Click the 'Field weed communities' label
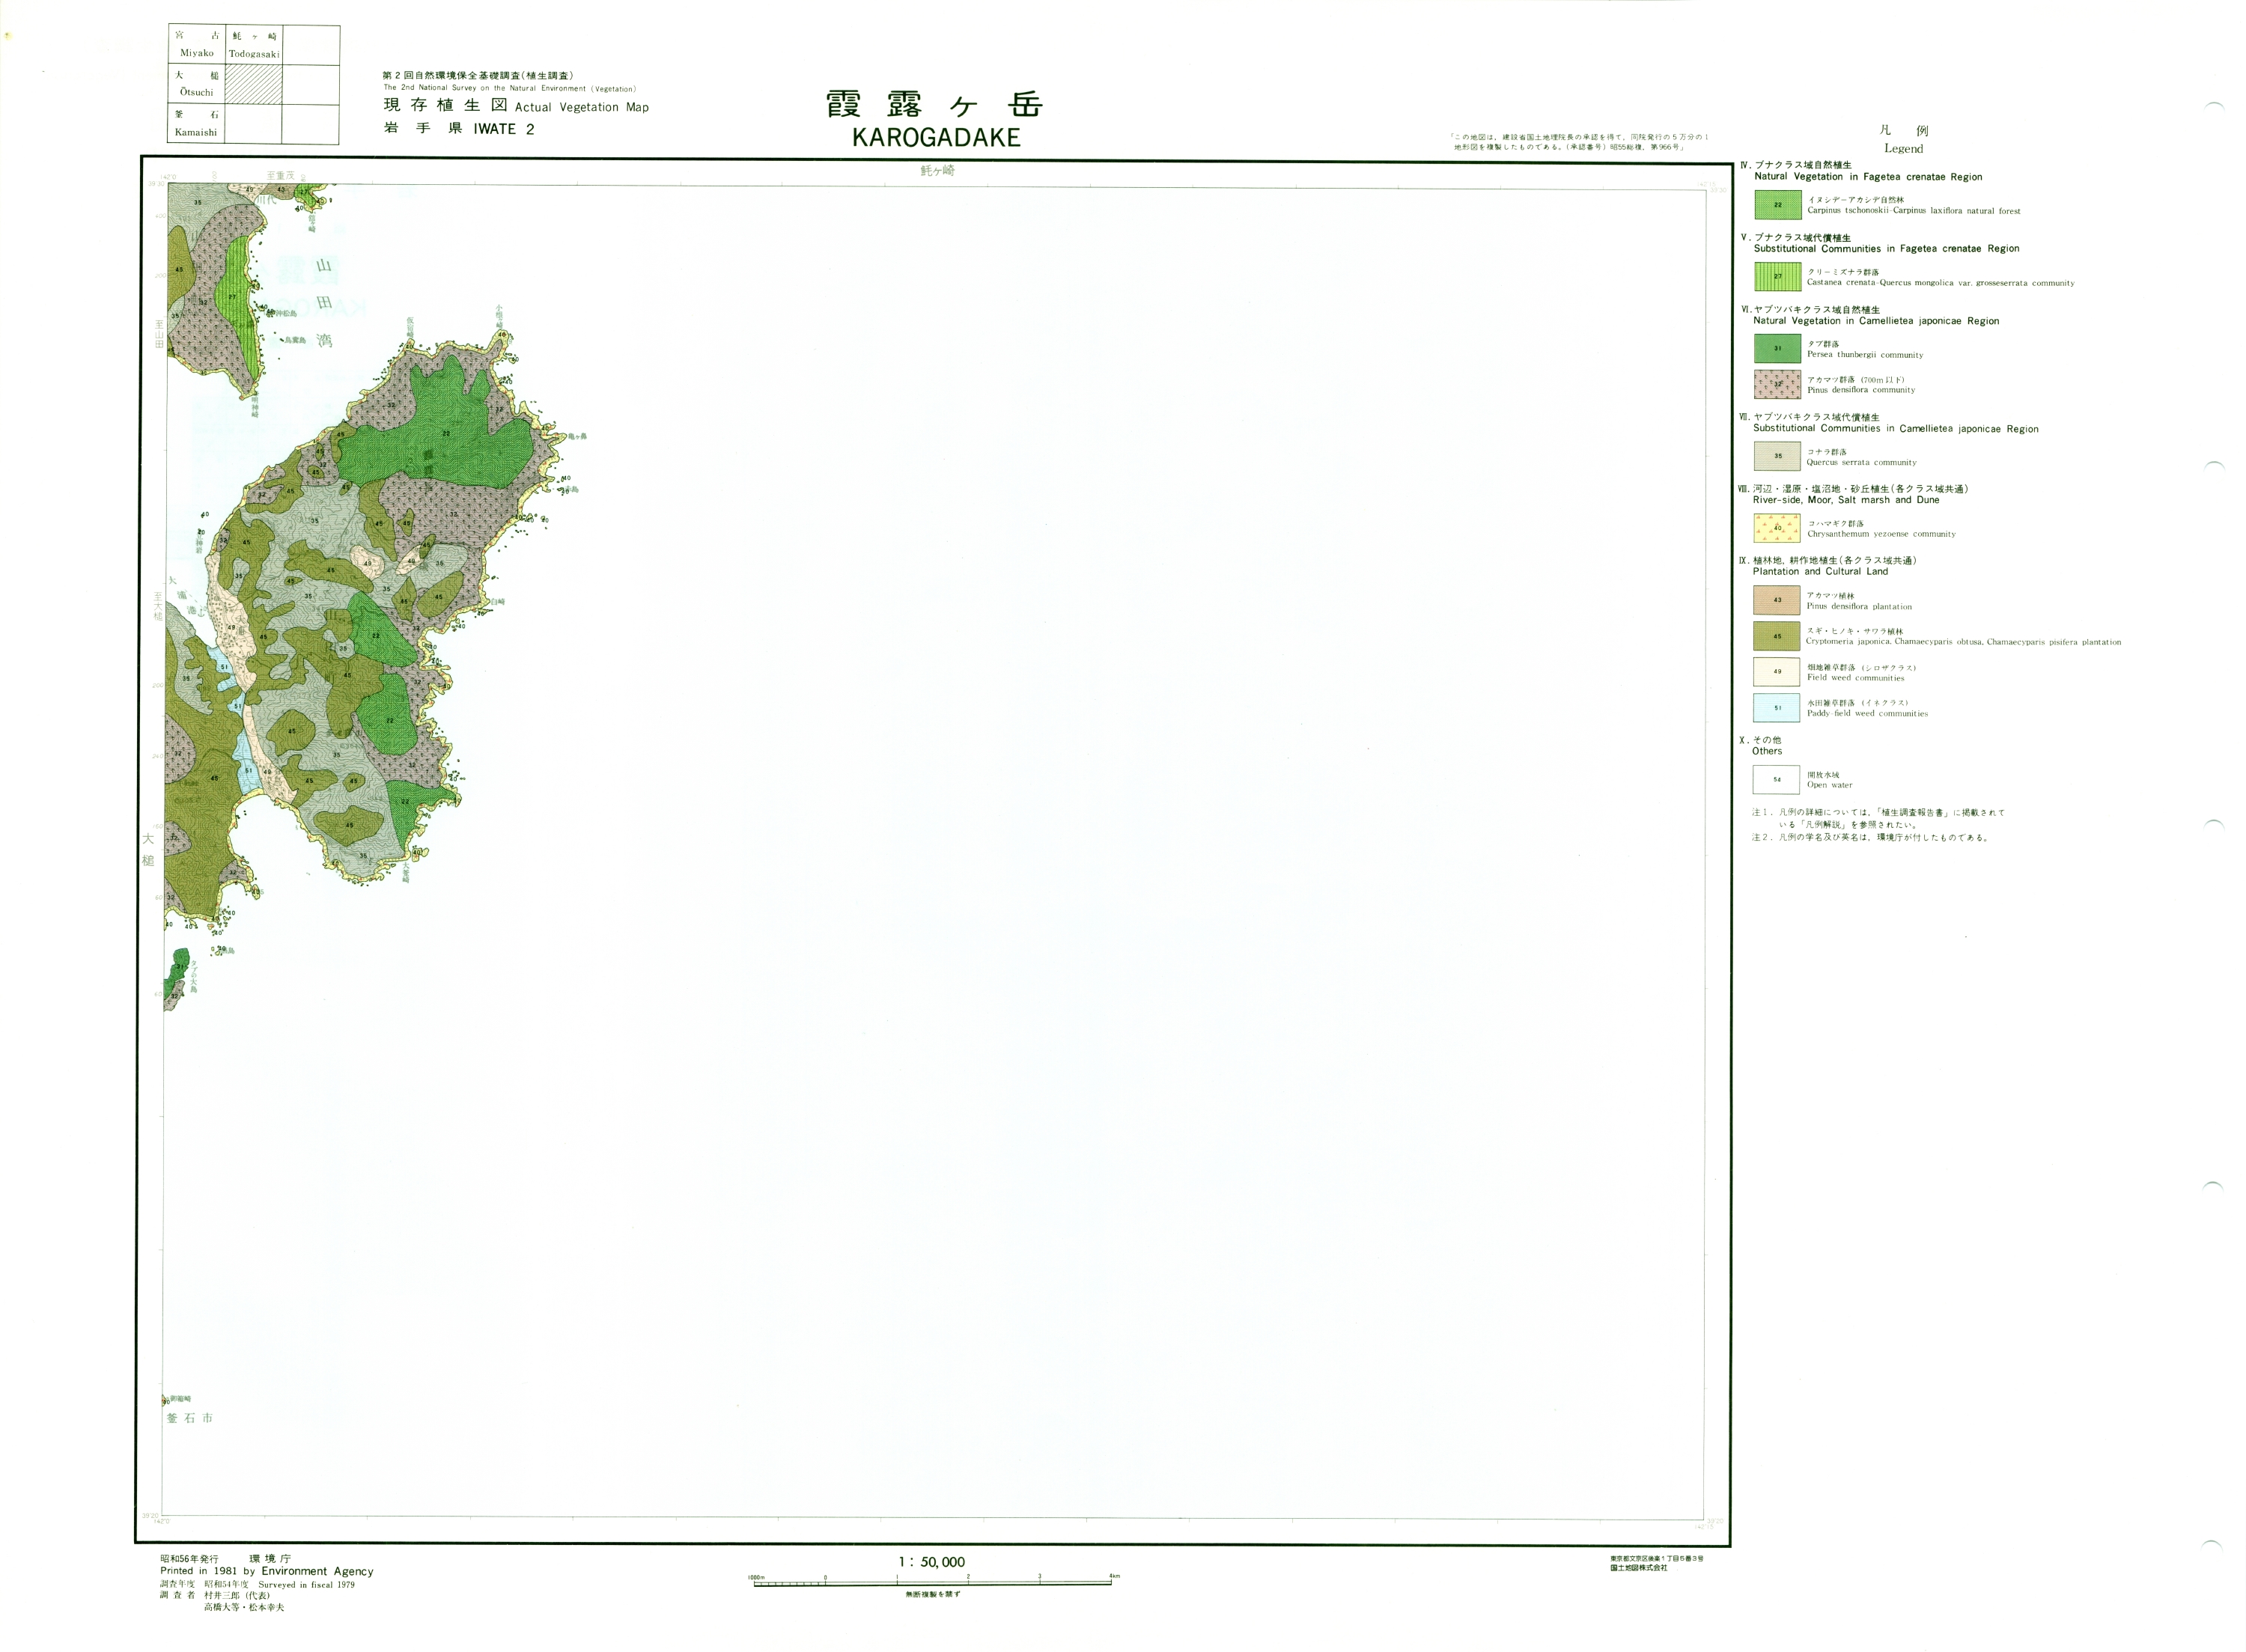 [x=1855, y=678]
